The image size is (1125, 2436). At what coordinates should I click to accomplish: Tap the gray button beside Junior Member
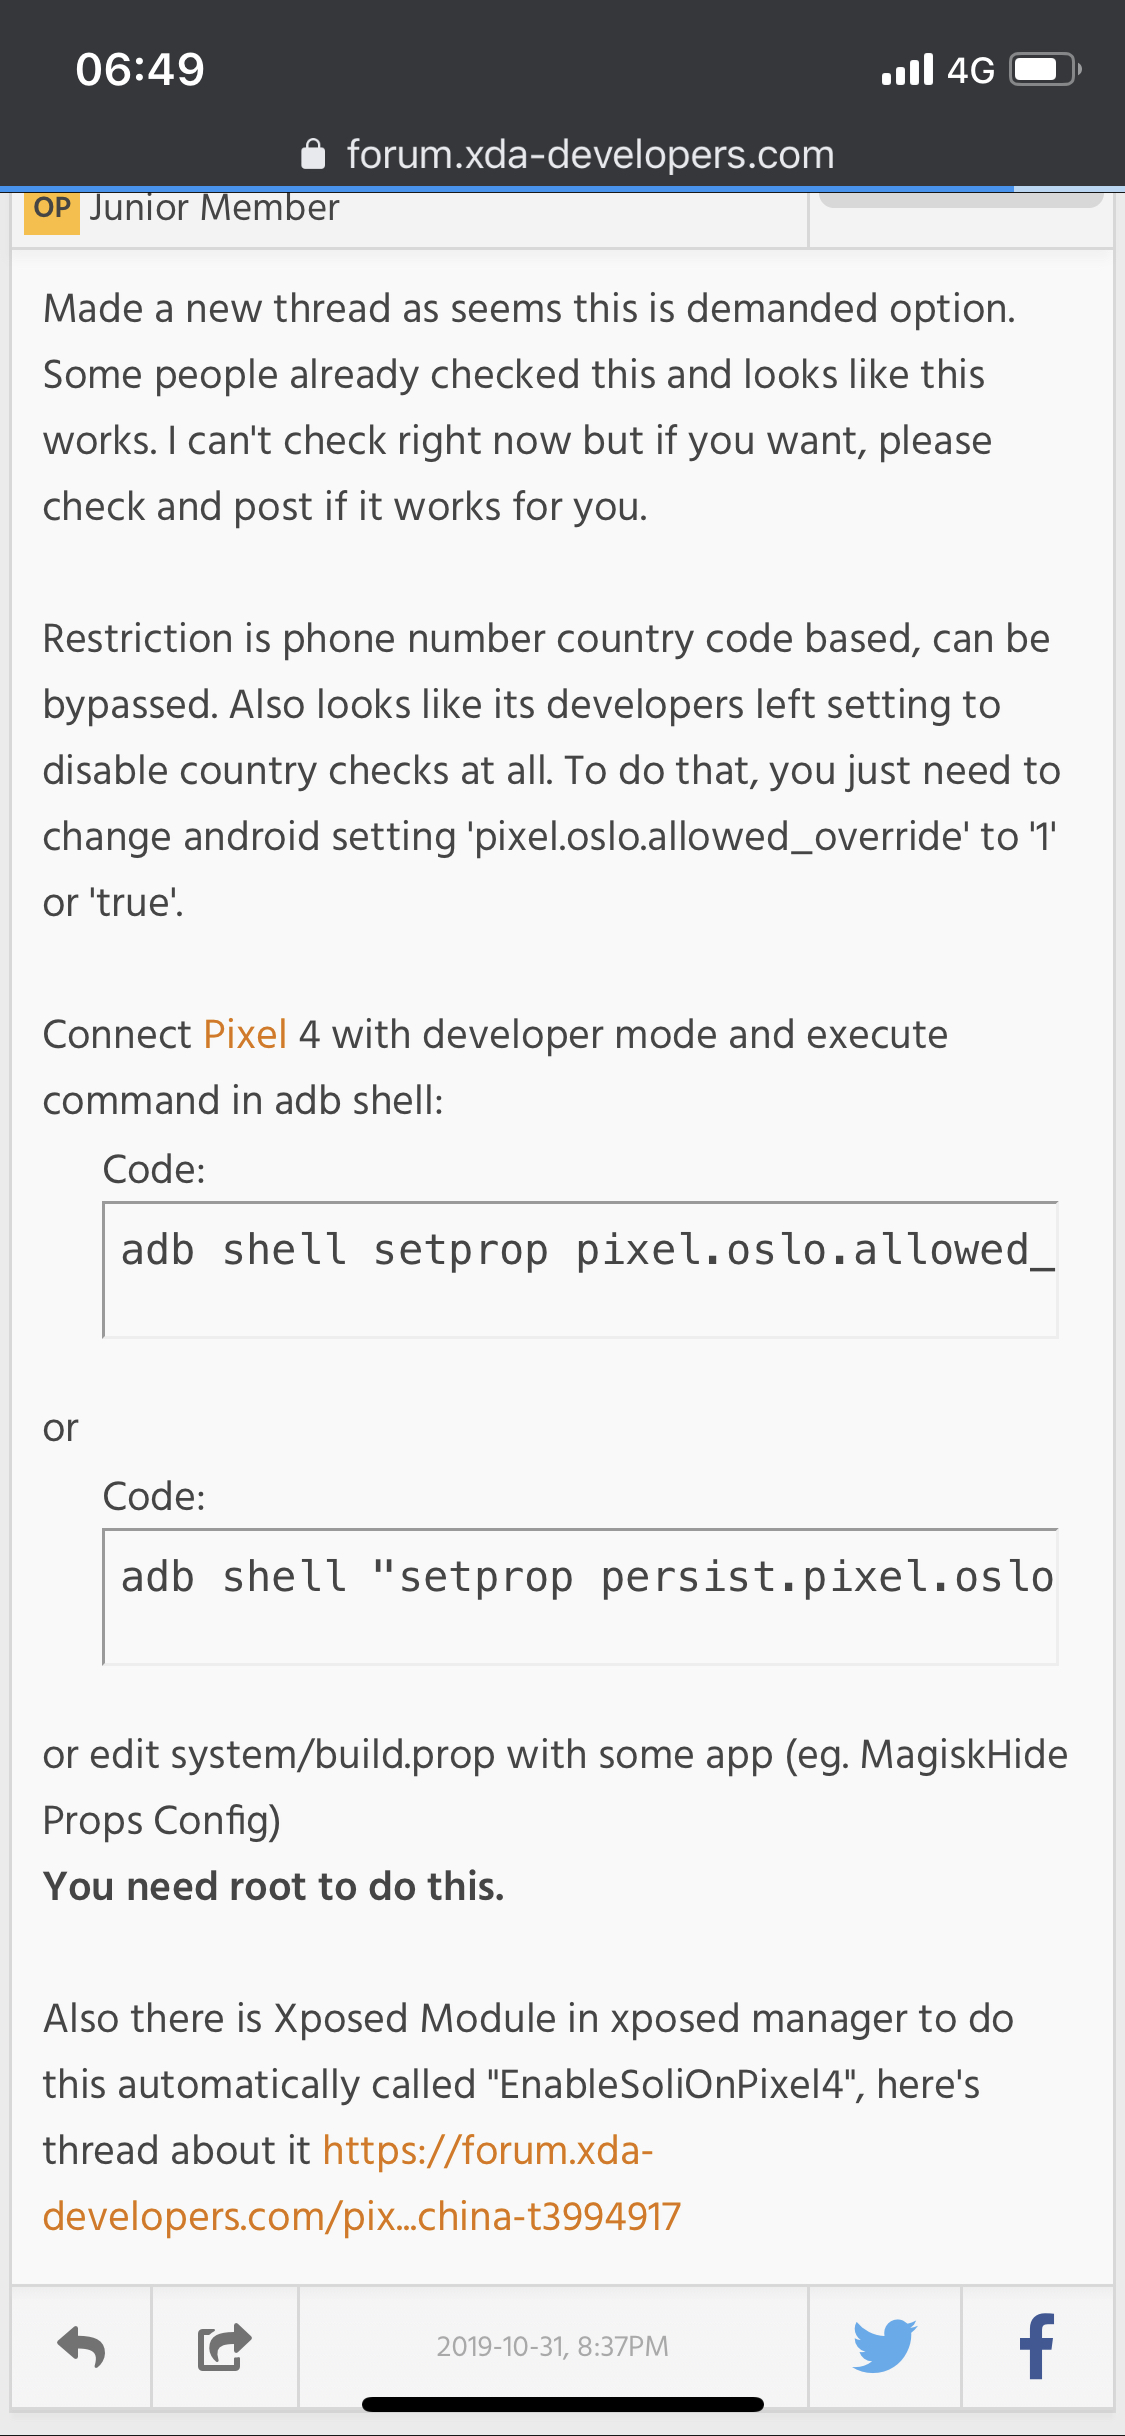click(960, 200)
